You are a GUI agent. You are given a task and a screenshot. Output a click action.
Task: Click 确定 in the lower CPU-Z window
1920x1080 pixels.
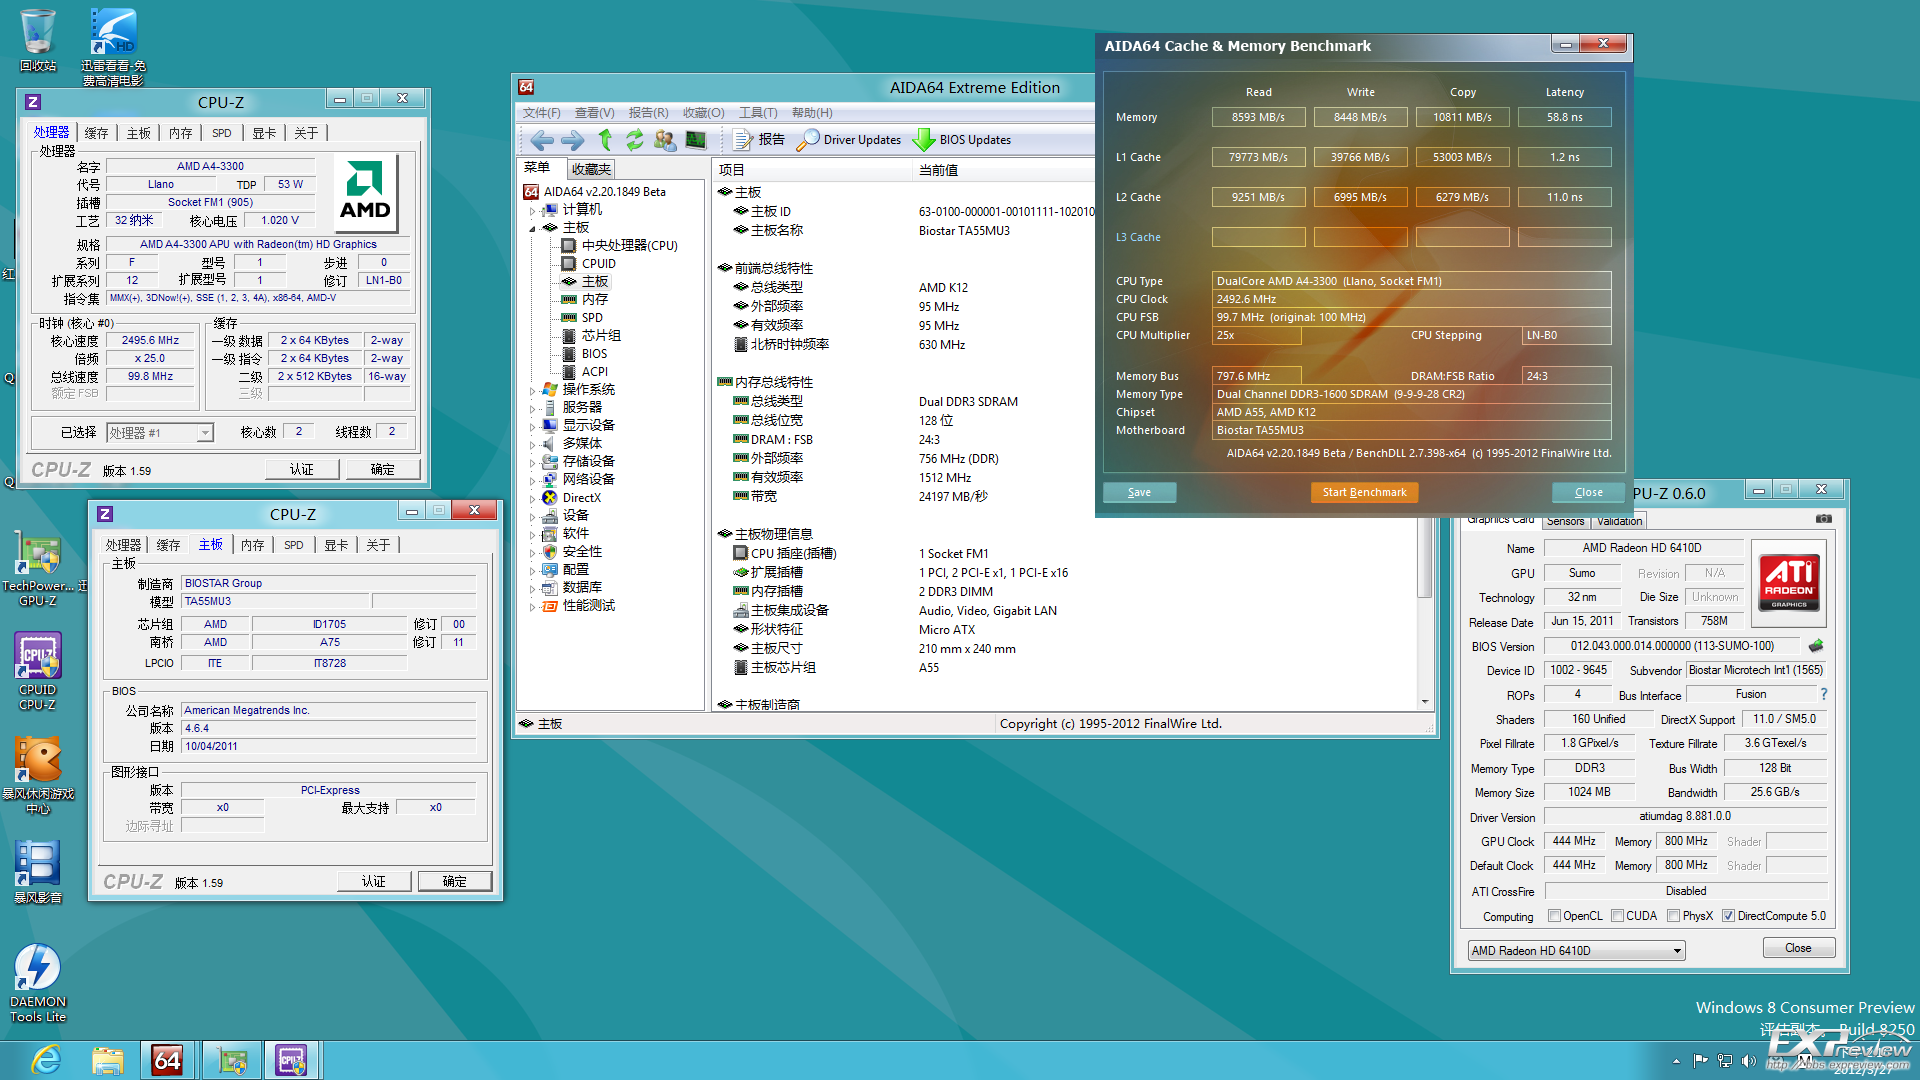(x=455, y=881)
